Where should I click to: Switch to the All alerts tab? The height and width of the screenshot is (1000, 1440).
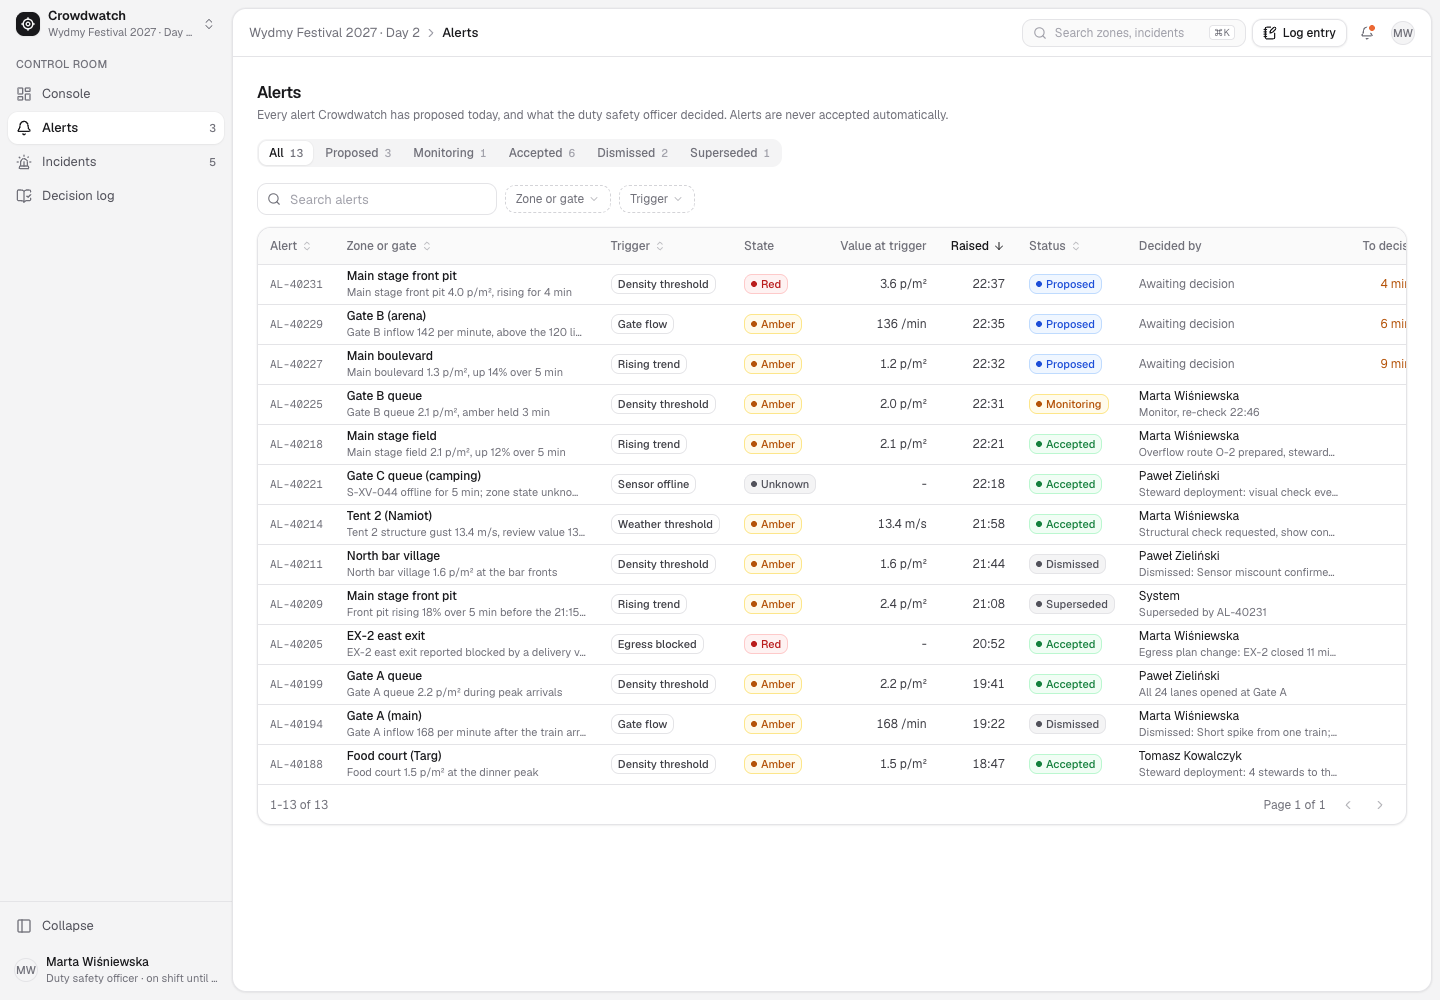click(286, 153)
